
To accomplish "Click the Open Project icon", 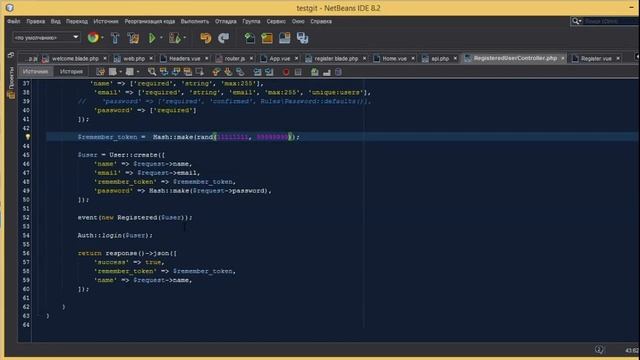I will click(x=284, y=38).
